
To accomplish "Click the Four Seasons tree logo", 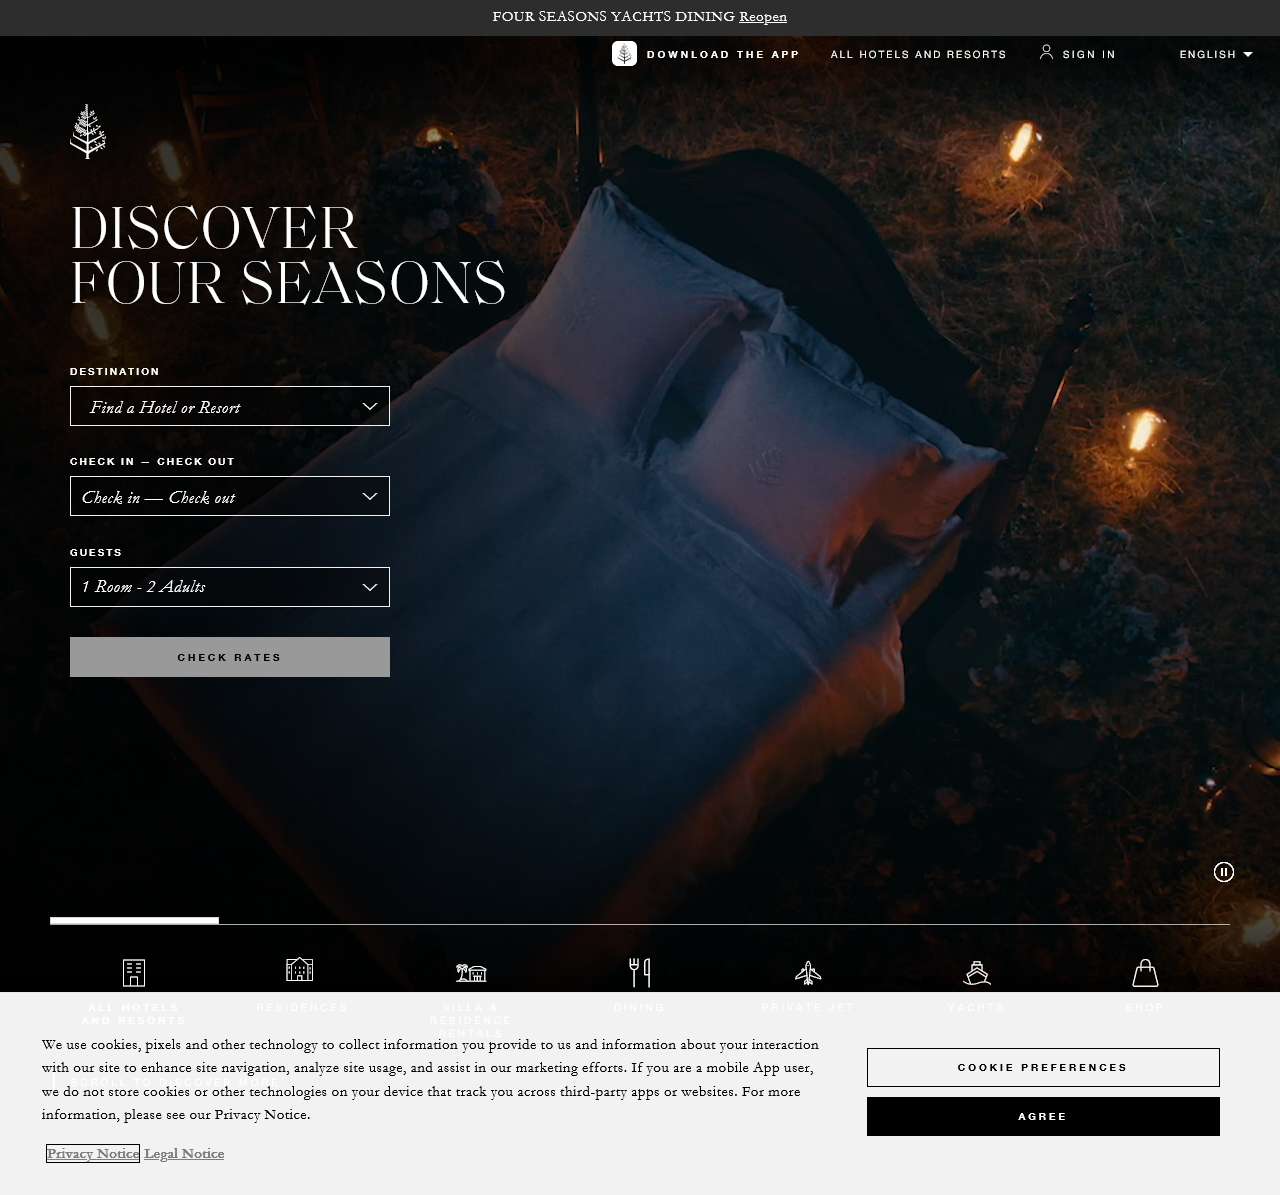I will coord(87,130).
